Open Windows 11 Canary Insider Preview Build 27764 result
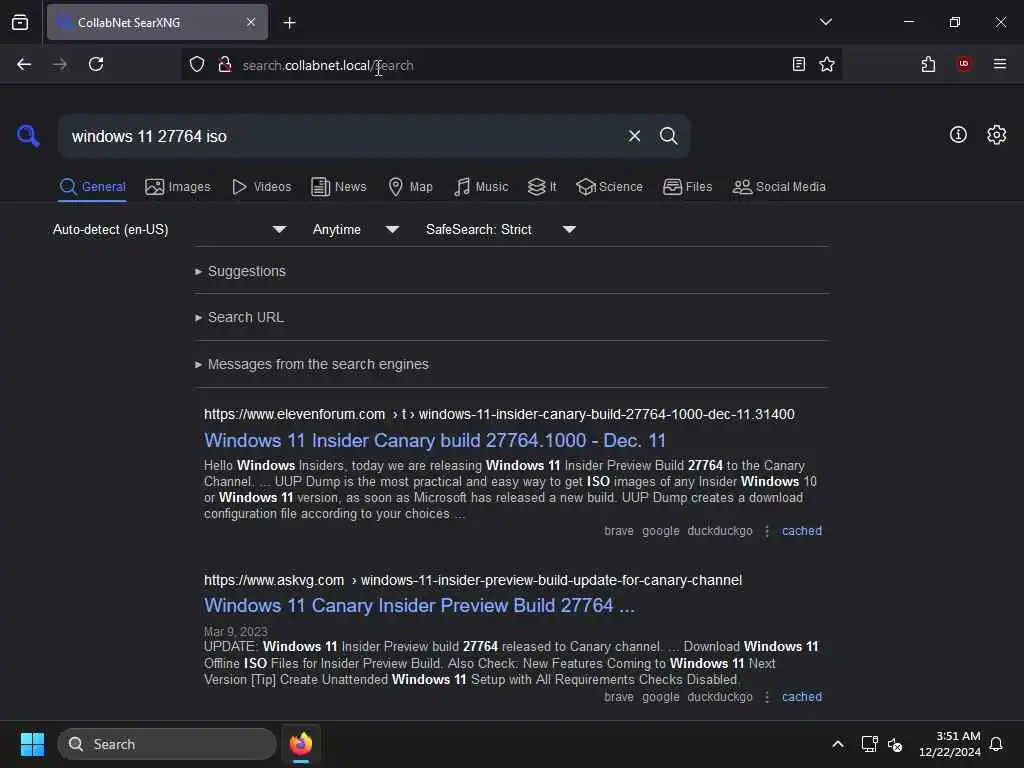Image resolution: width=1024 pixels, height=768 pixels. [419, 605]
